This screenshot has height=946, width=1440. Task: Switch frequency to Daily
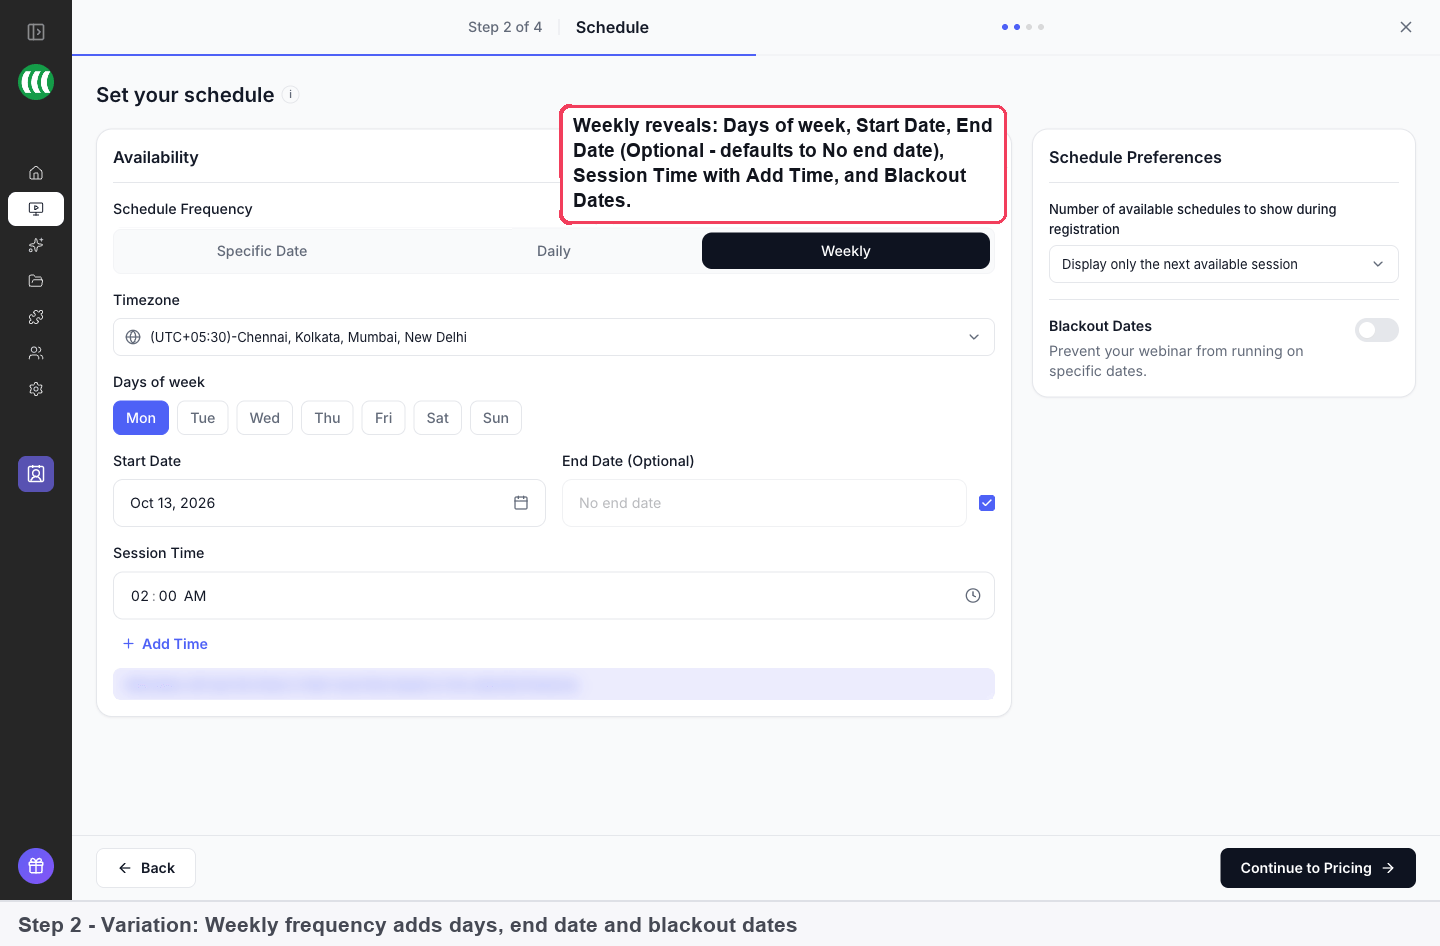pyautogui.click(x=554, y=251)
